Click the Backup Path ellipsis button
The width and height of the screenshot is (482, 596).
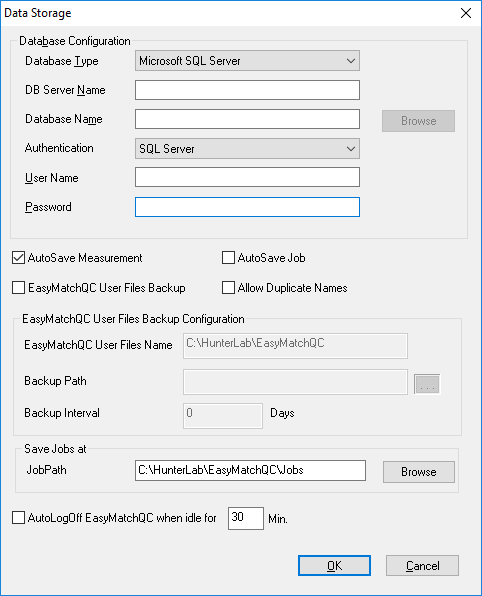click(x=427, y=384)
